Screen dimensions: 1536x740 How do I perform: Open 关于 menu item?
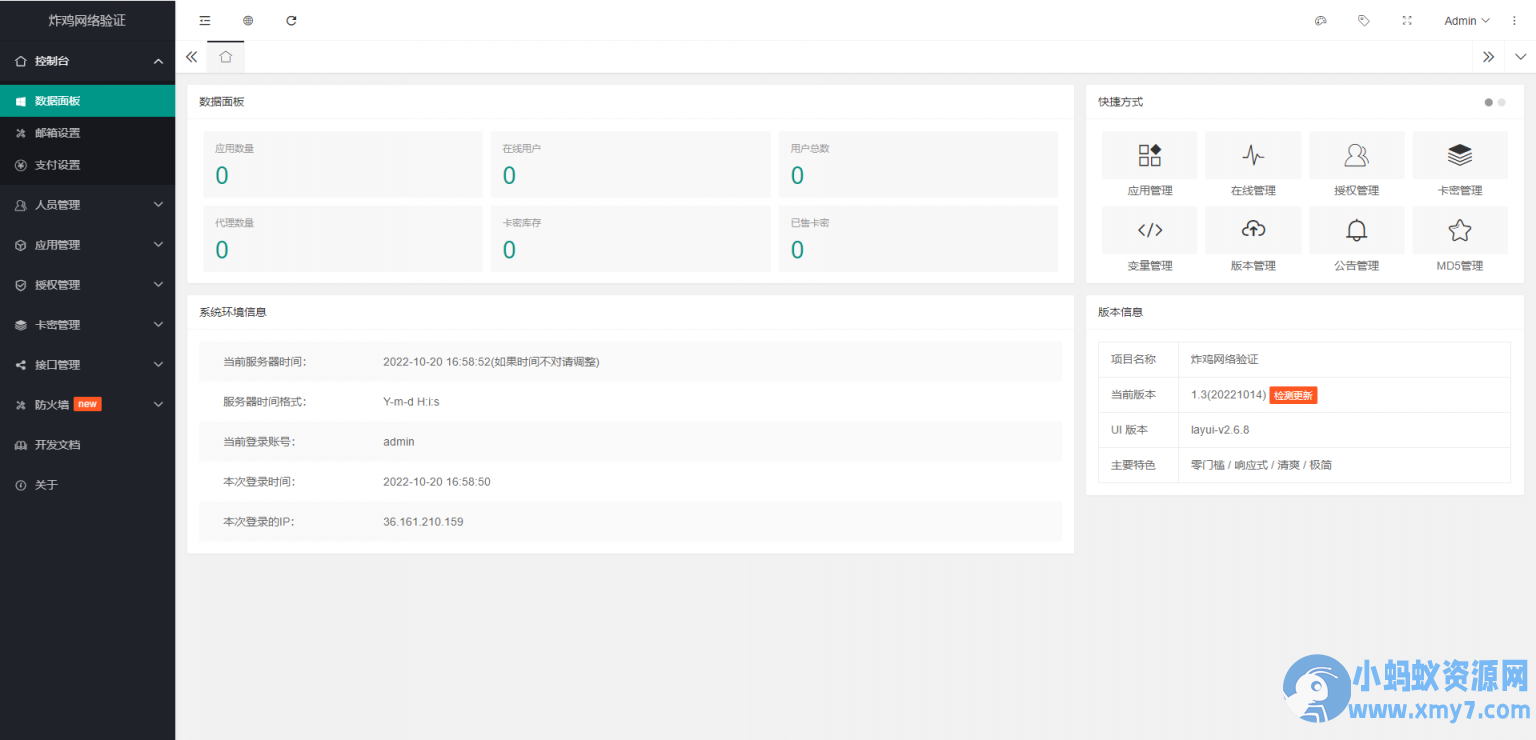tap(87, 485)
